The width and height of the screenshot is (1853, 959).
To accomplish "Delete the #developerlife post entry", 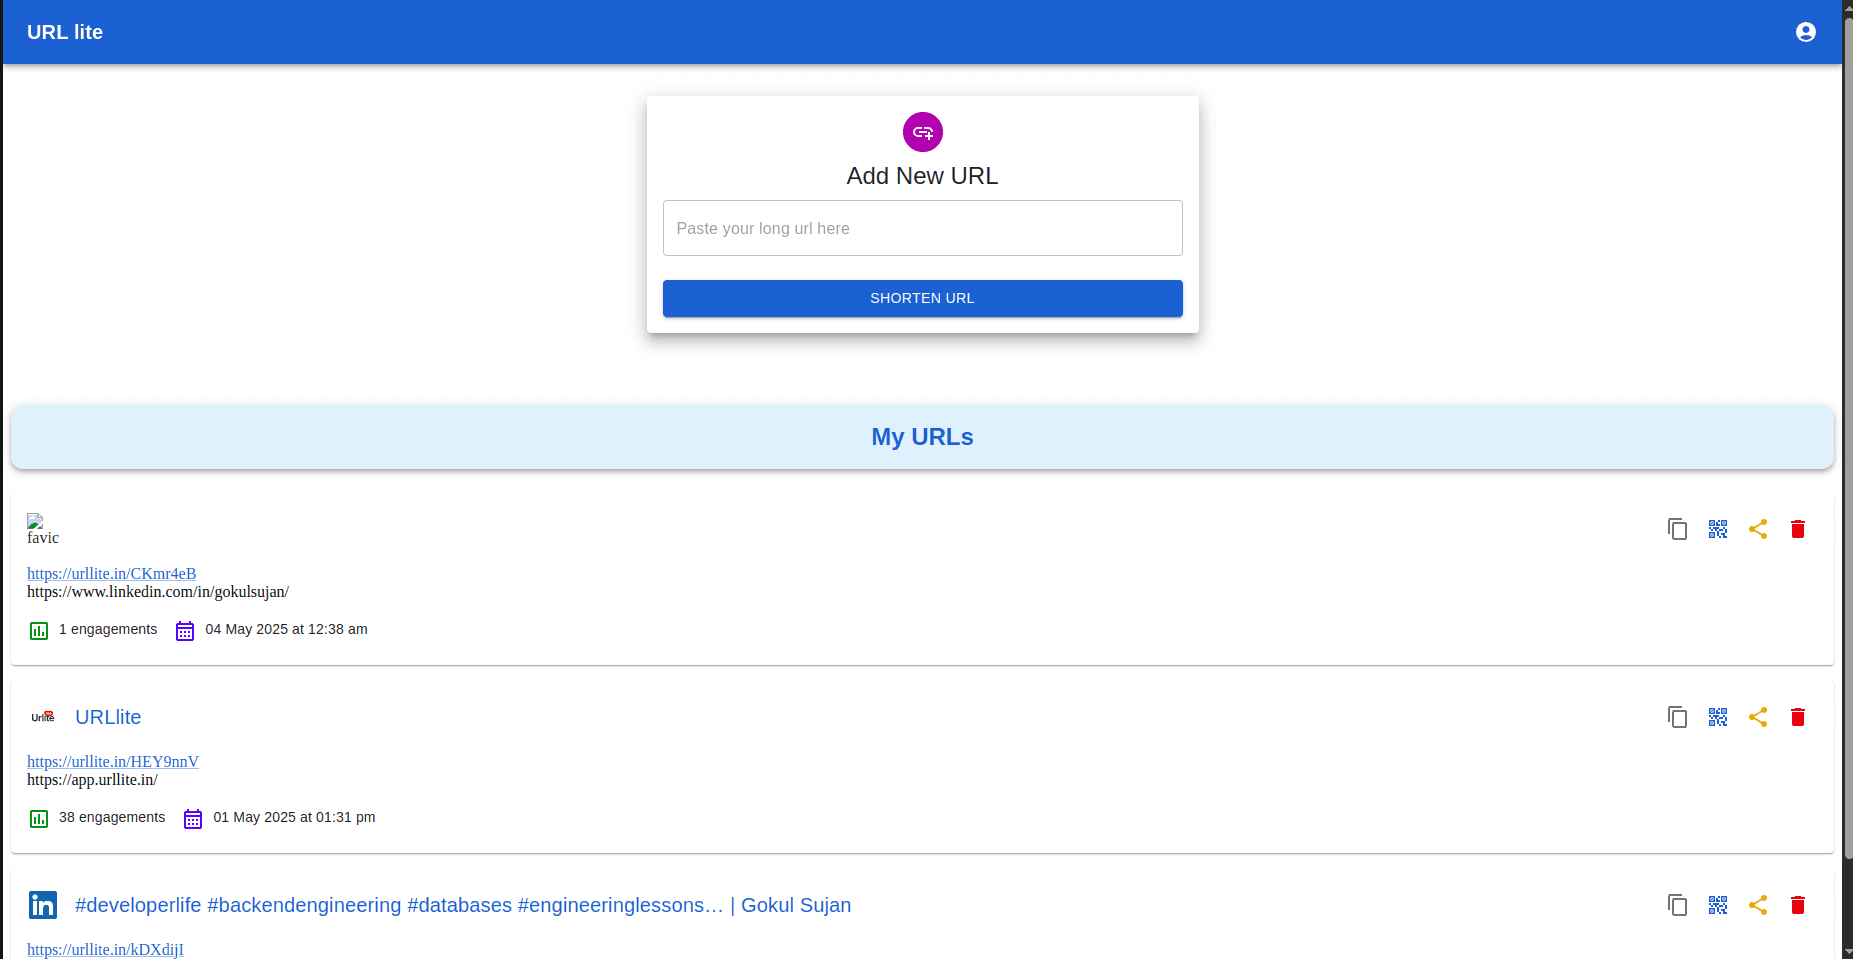I will [1797, 905].
